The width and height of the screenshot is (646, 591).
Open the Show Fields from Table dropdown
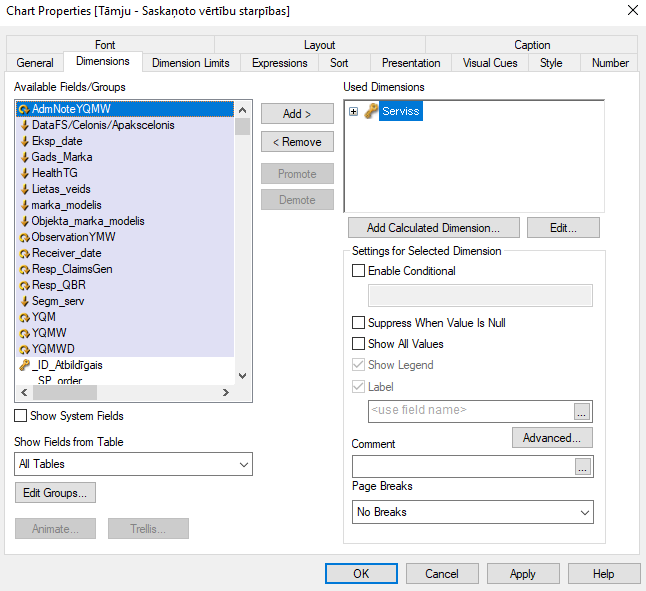click(133, 464)
